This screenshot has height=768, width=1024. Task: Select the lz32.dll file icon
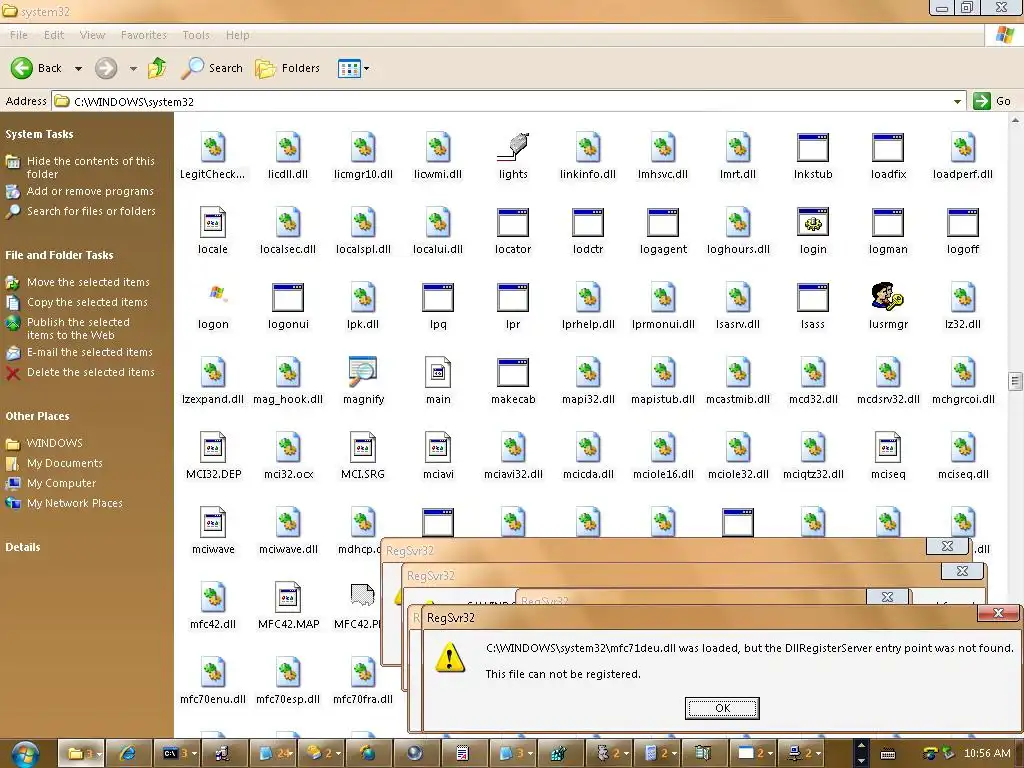963,297
